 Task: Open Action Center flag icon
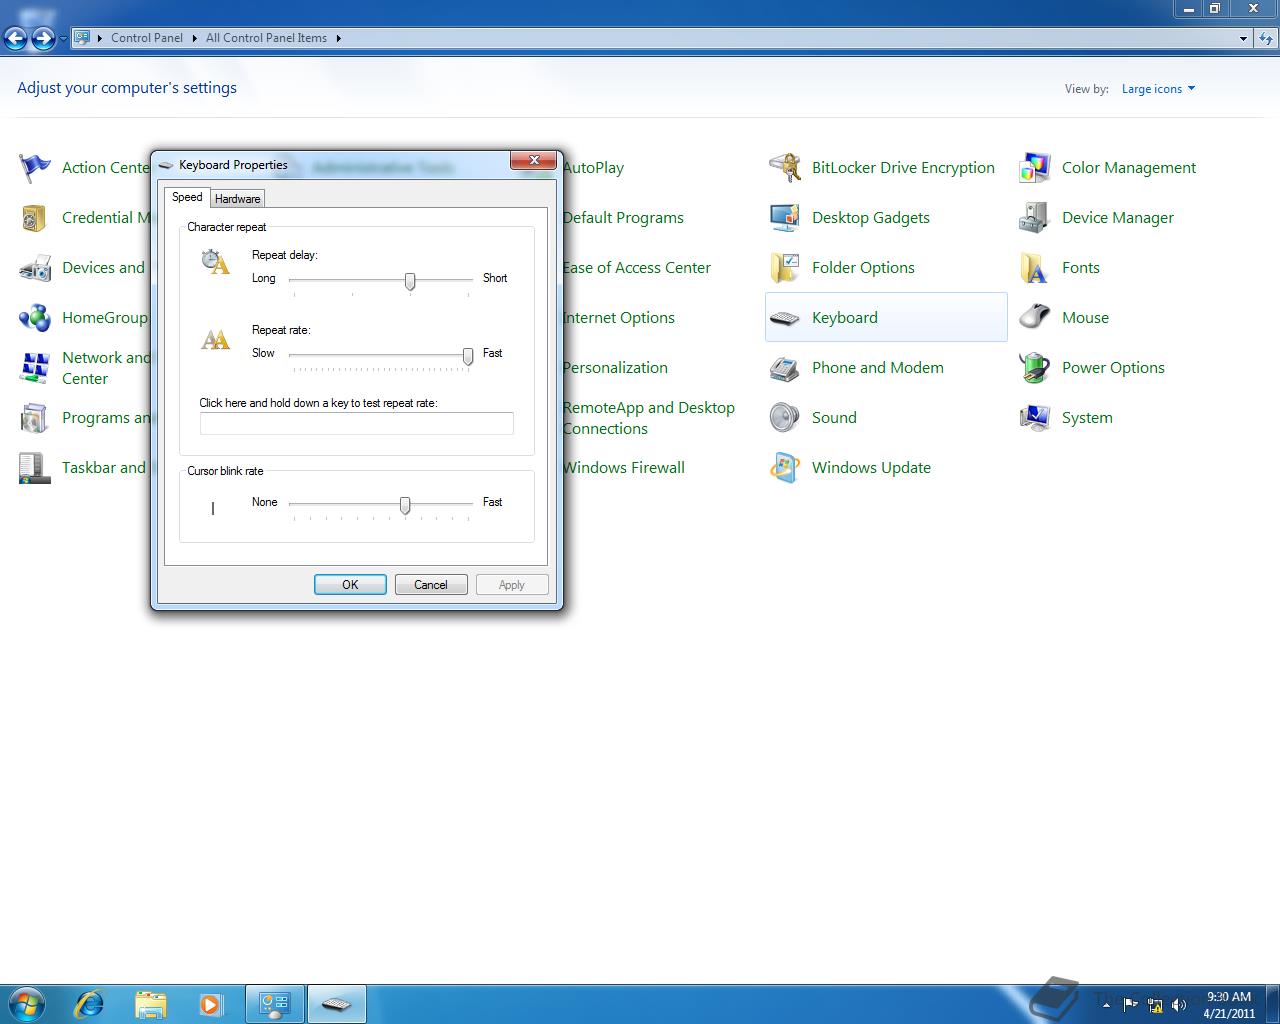(35, 168)
